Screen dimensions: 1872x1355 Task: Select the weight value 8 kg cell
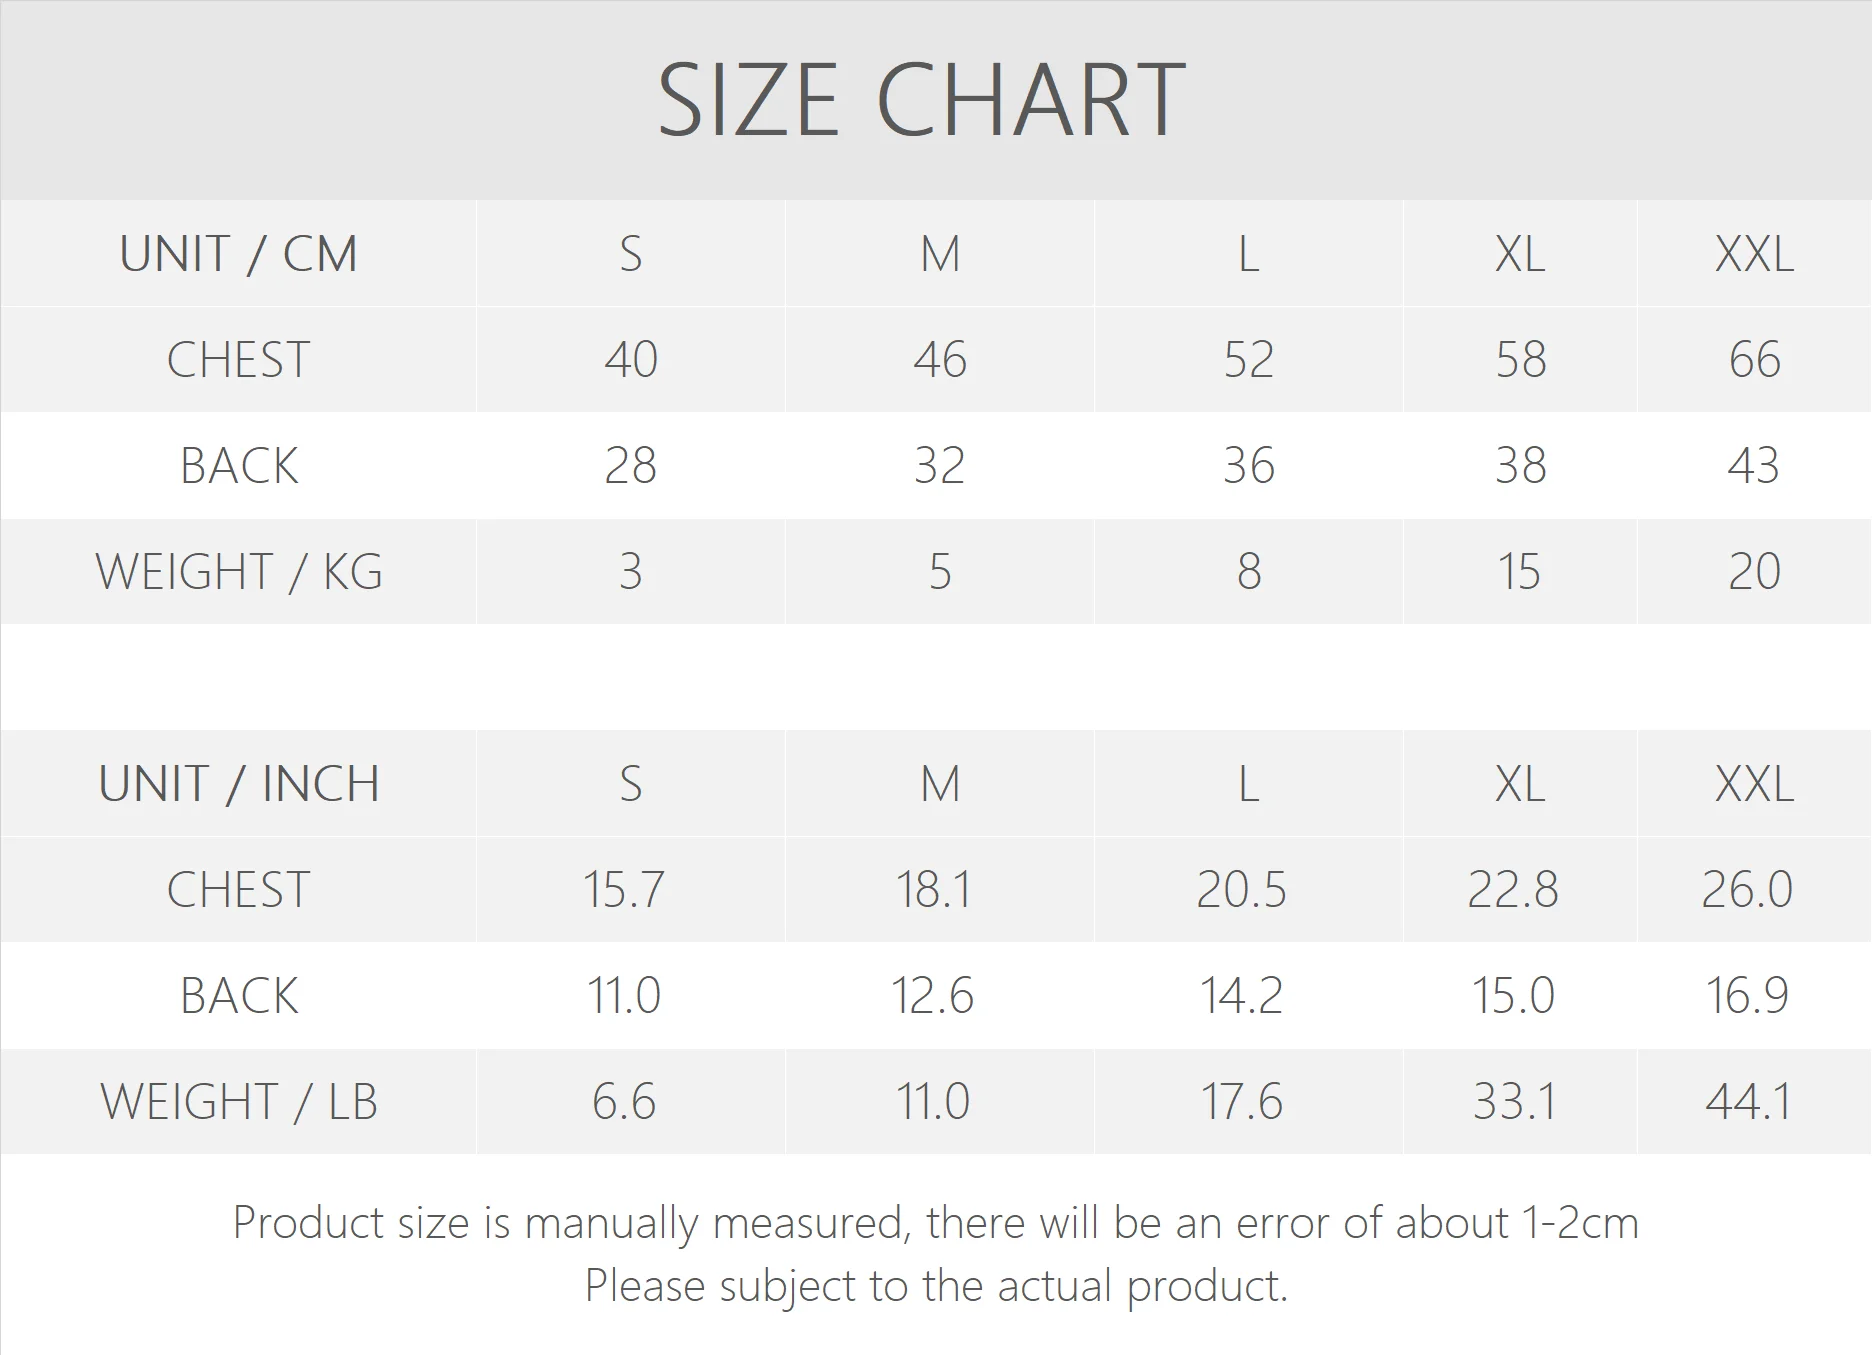(1248, 572)
